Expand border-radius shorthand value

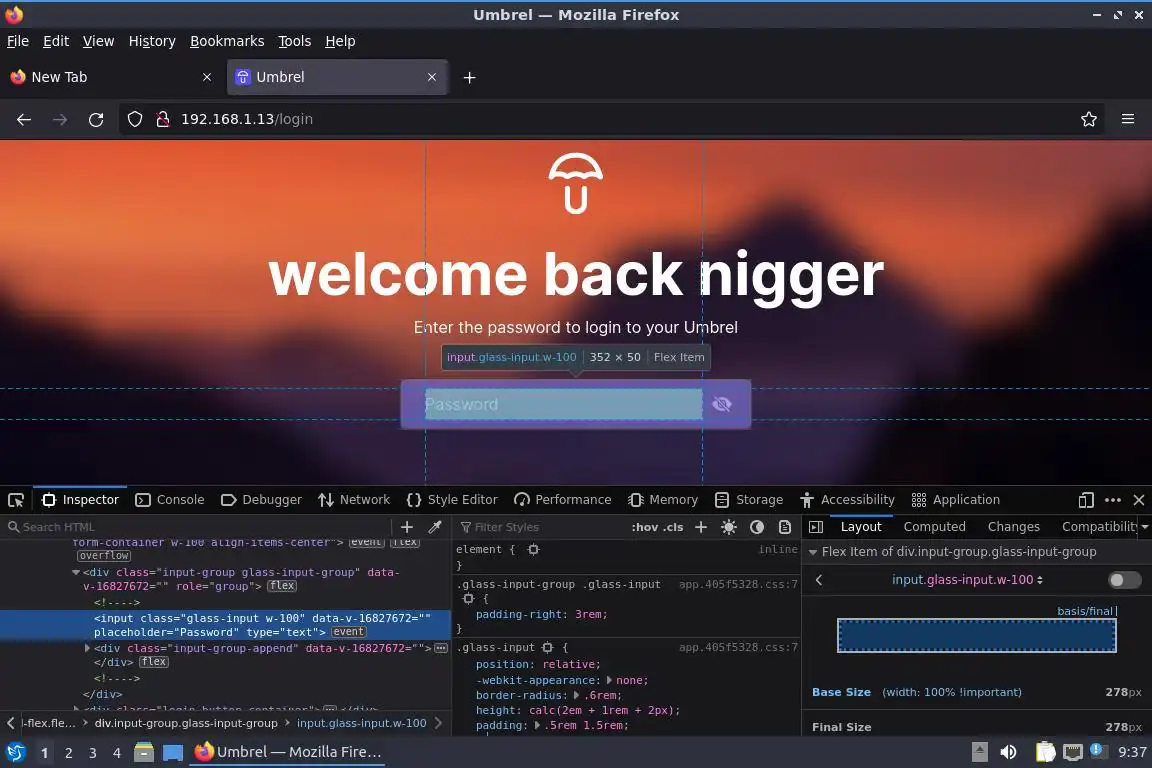(x=577, y=695)
